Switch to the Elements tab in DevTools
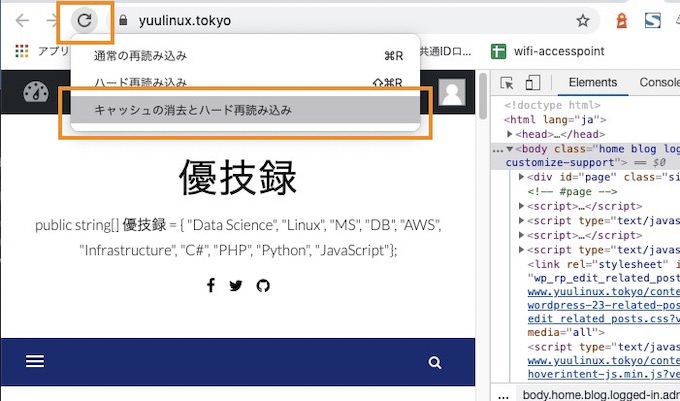 (592, 82)
